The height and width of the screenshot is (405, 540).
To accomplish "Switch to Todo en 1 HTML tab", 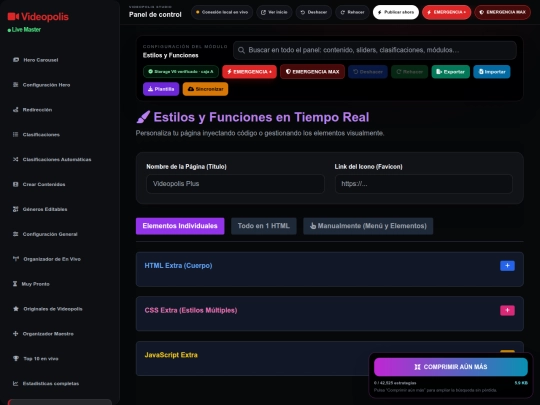I will click(263, 226).
